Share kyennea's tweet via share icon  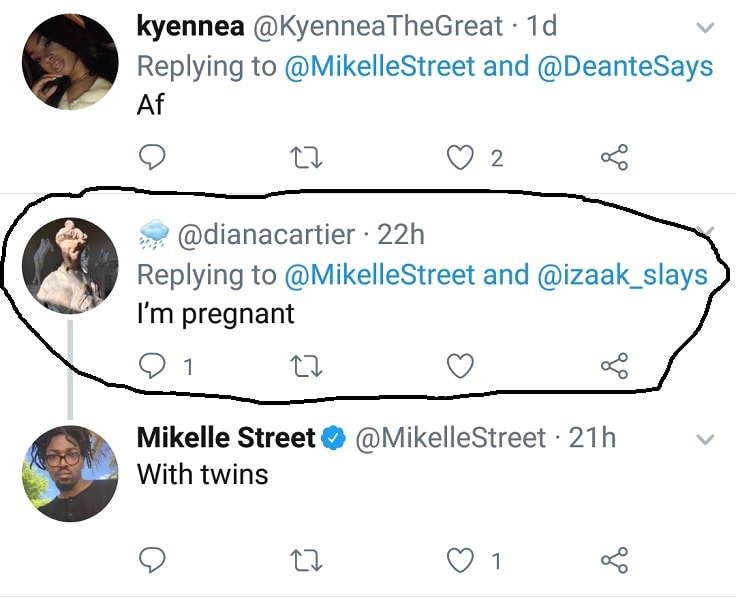click(x=614, y=157)
